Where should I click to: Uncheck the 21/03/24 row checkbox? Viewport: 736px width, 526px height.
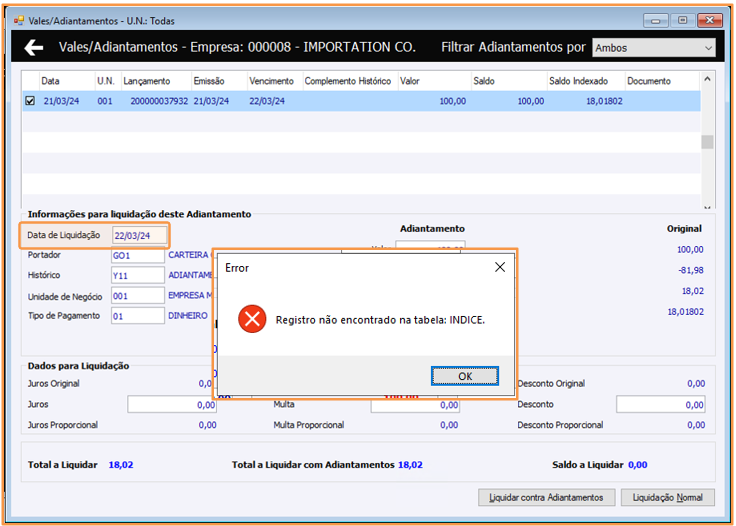pos(30,101)
